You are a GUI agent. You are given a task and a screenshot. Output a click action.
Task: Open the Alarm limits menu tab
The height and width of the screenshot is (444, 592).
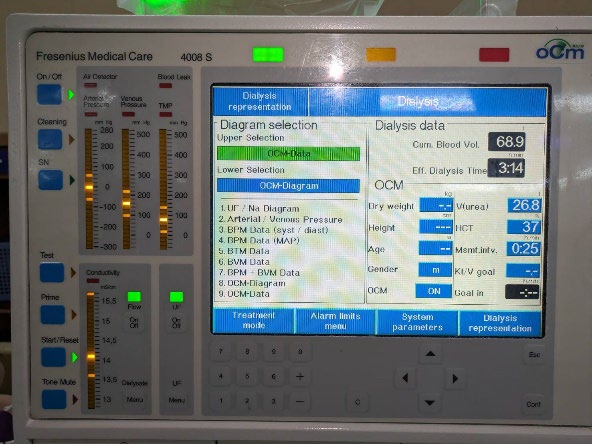pyautogui.click(x=335, y=321)
